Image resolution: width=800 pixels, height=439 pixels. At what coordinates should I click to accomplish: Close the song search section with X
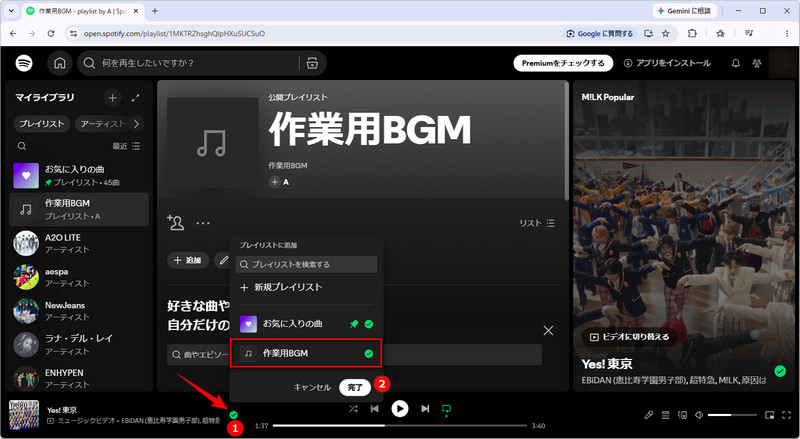coord(548,331)
